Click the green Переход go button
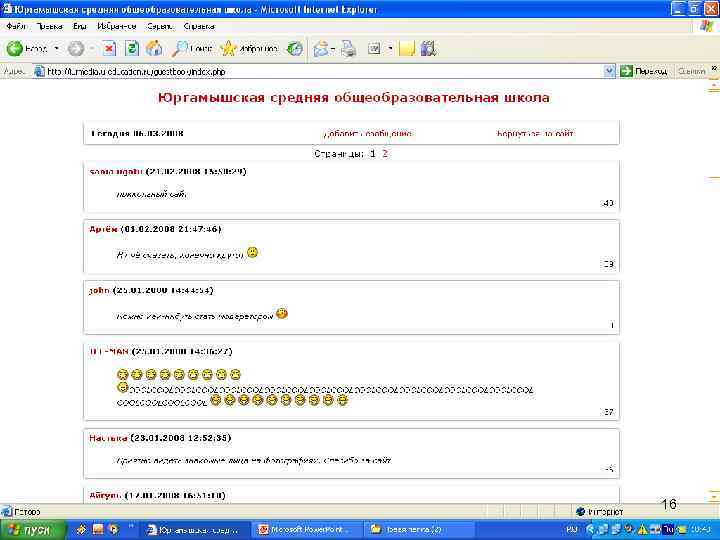The width and height of the screenshot is (720, 540). pos(644,71)
